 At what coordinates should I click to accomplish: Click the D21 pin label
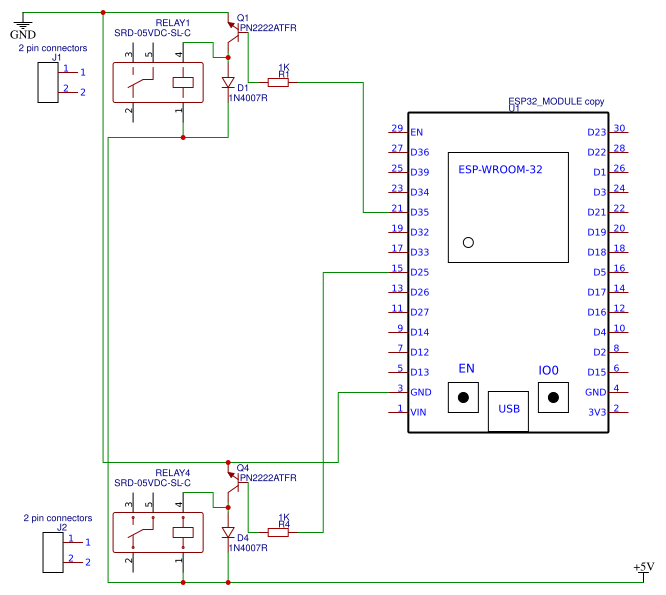pos(597,212)
